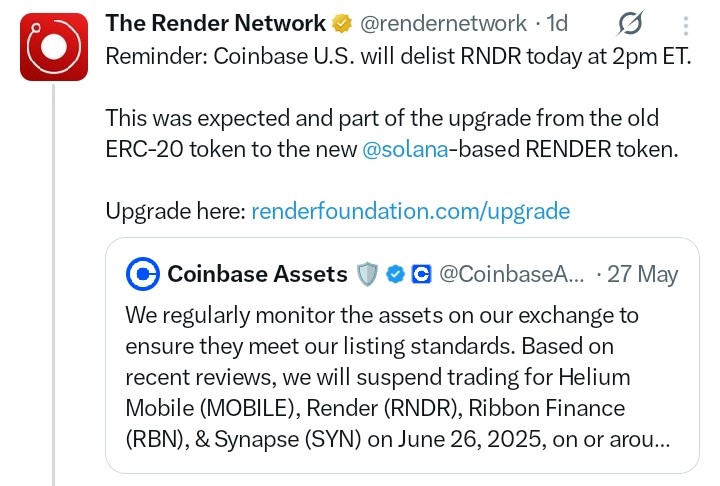The width and height of the screenshot is (720, 486).
Task: Open @rendernetwork handle profile
Action: point(443,24)
